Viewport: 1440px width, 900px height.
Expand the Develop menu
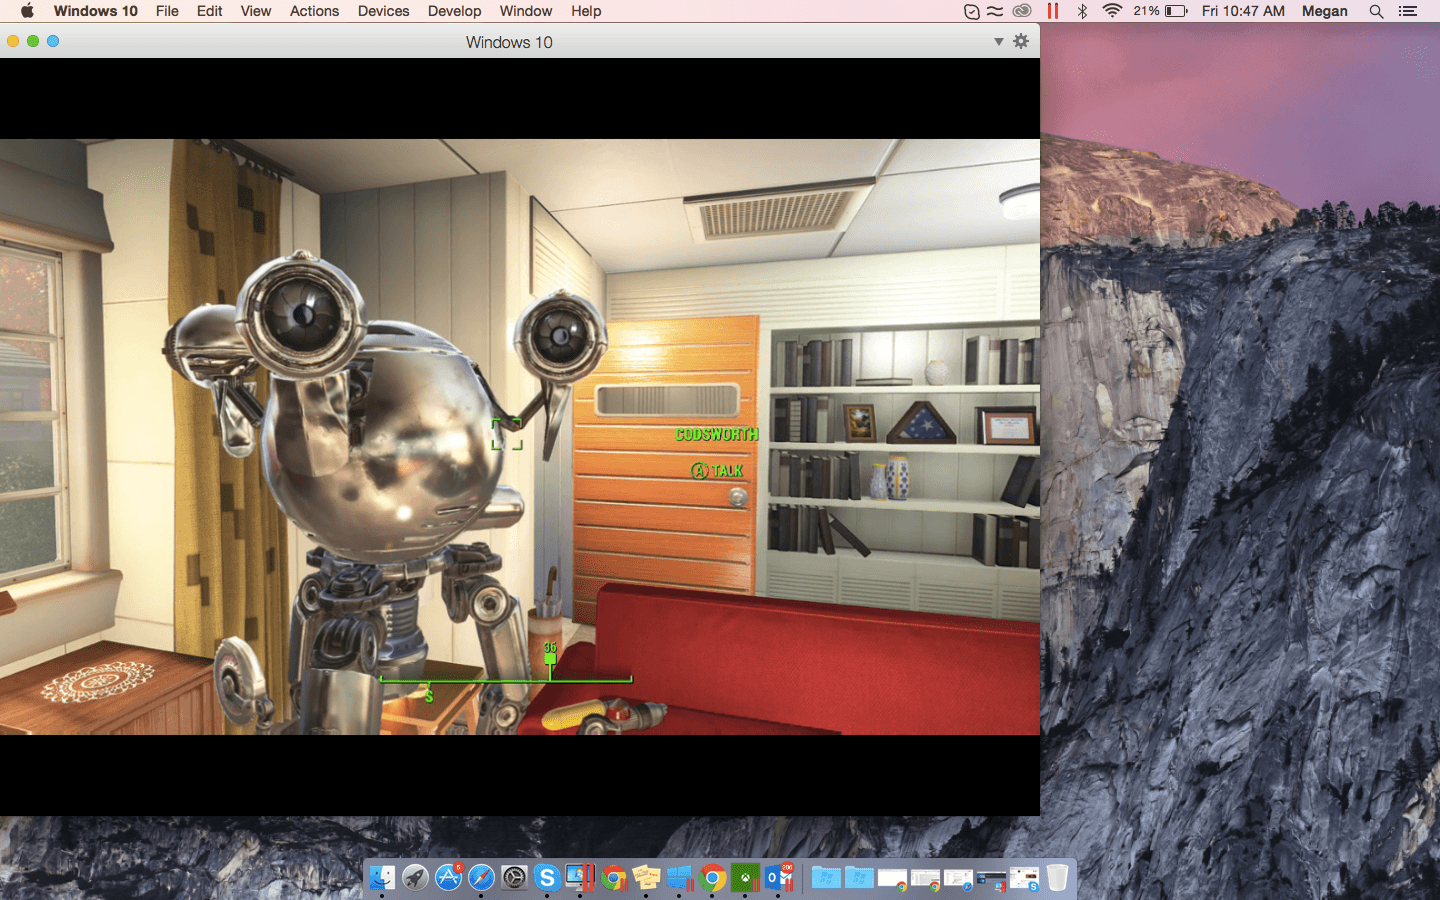click(454, 11)
